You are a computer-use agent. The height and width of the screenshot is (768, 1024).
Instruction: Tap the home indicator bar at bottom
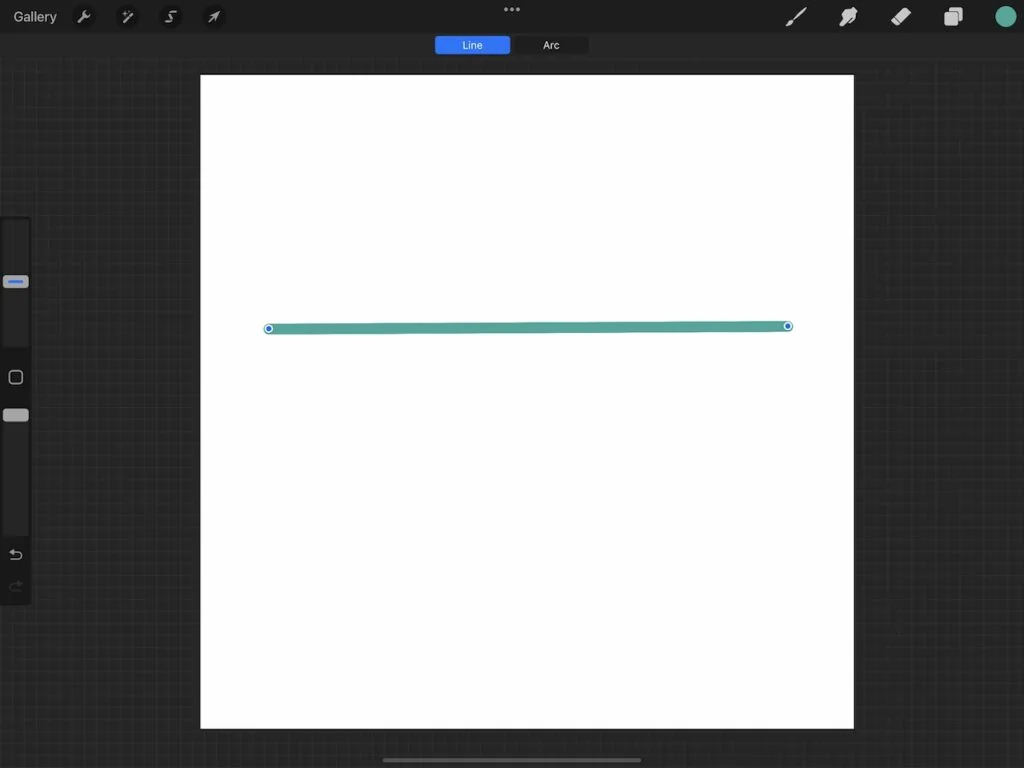click(x=511, y=760)
